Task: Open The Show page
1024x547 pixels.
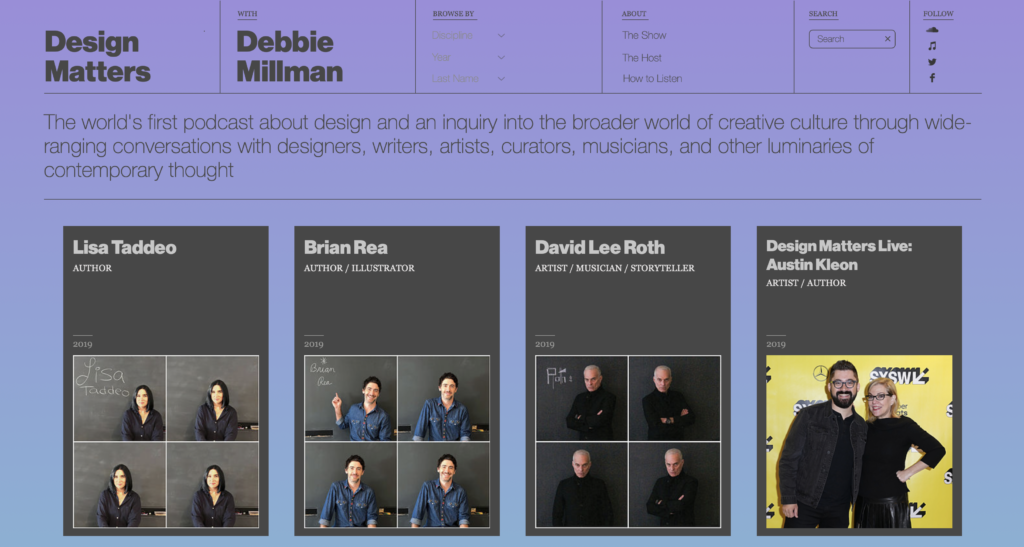Action: [644, 35]
